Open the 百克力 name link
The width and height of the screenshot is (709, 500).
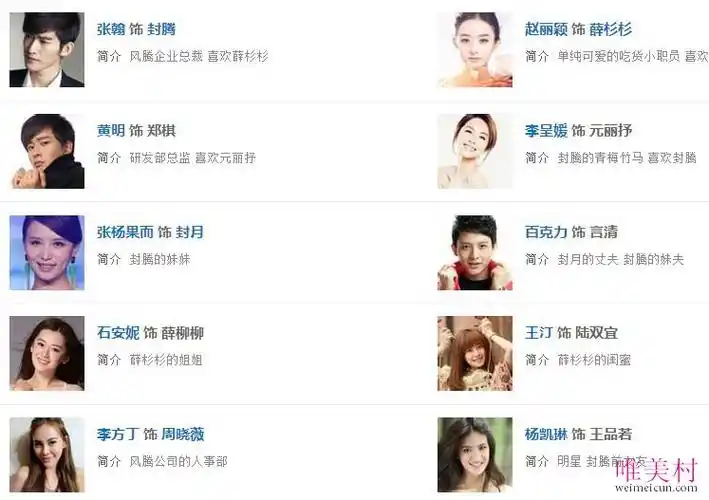pyautogui.click(x=546, y=232)
